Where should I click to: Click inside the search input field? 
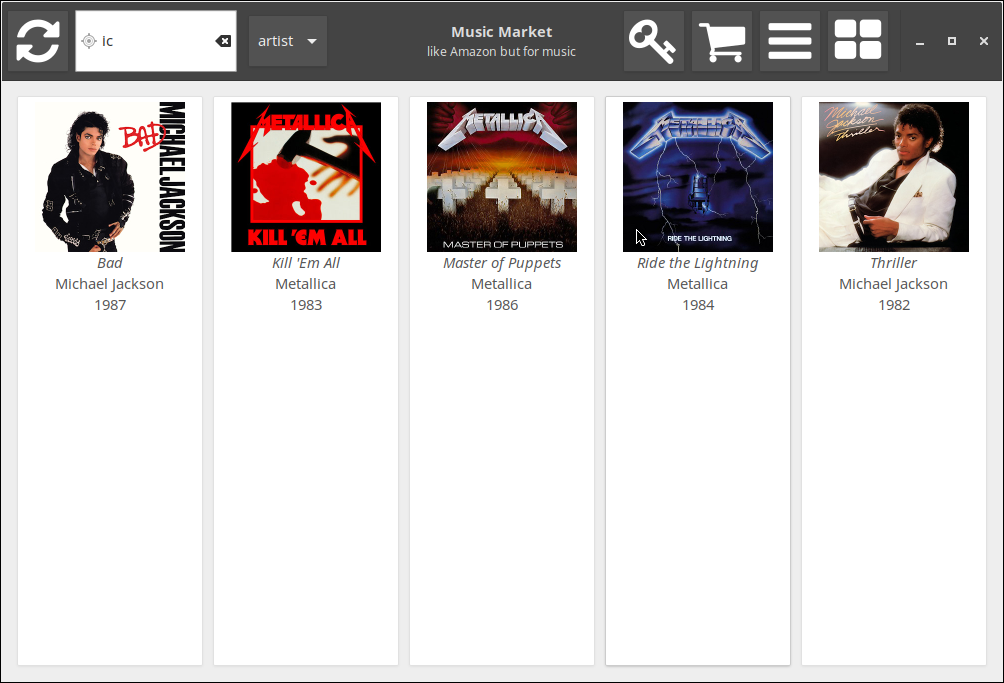(x=156, y=41)
